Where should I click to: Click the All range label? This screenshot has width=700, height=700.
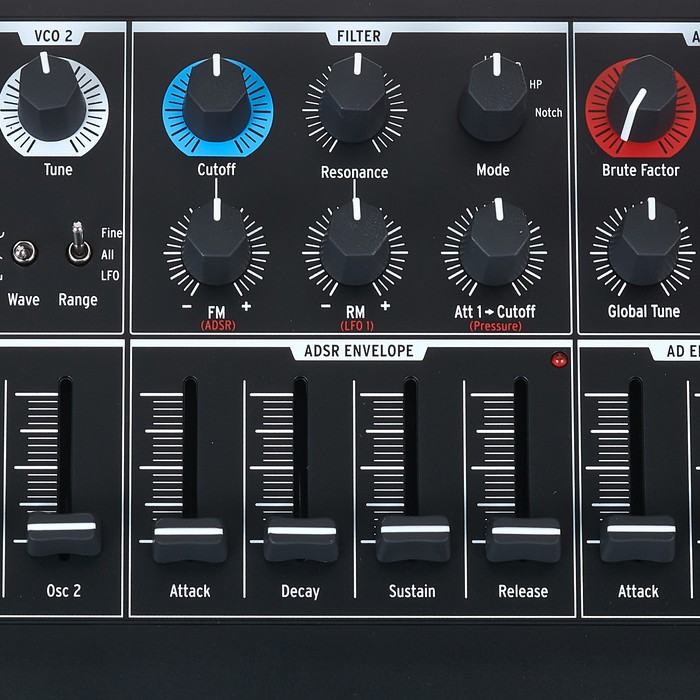107,254
